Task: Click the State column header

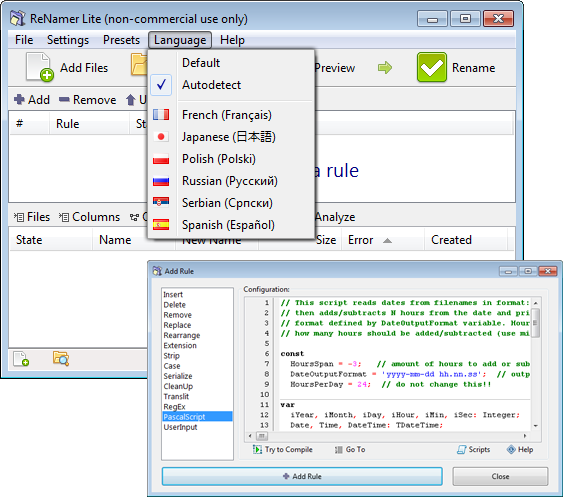Action: click(x=51, y=240)
